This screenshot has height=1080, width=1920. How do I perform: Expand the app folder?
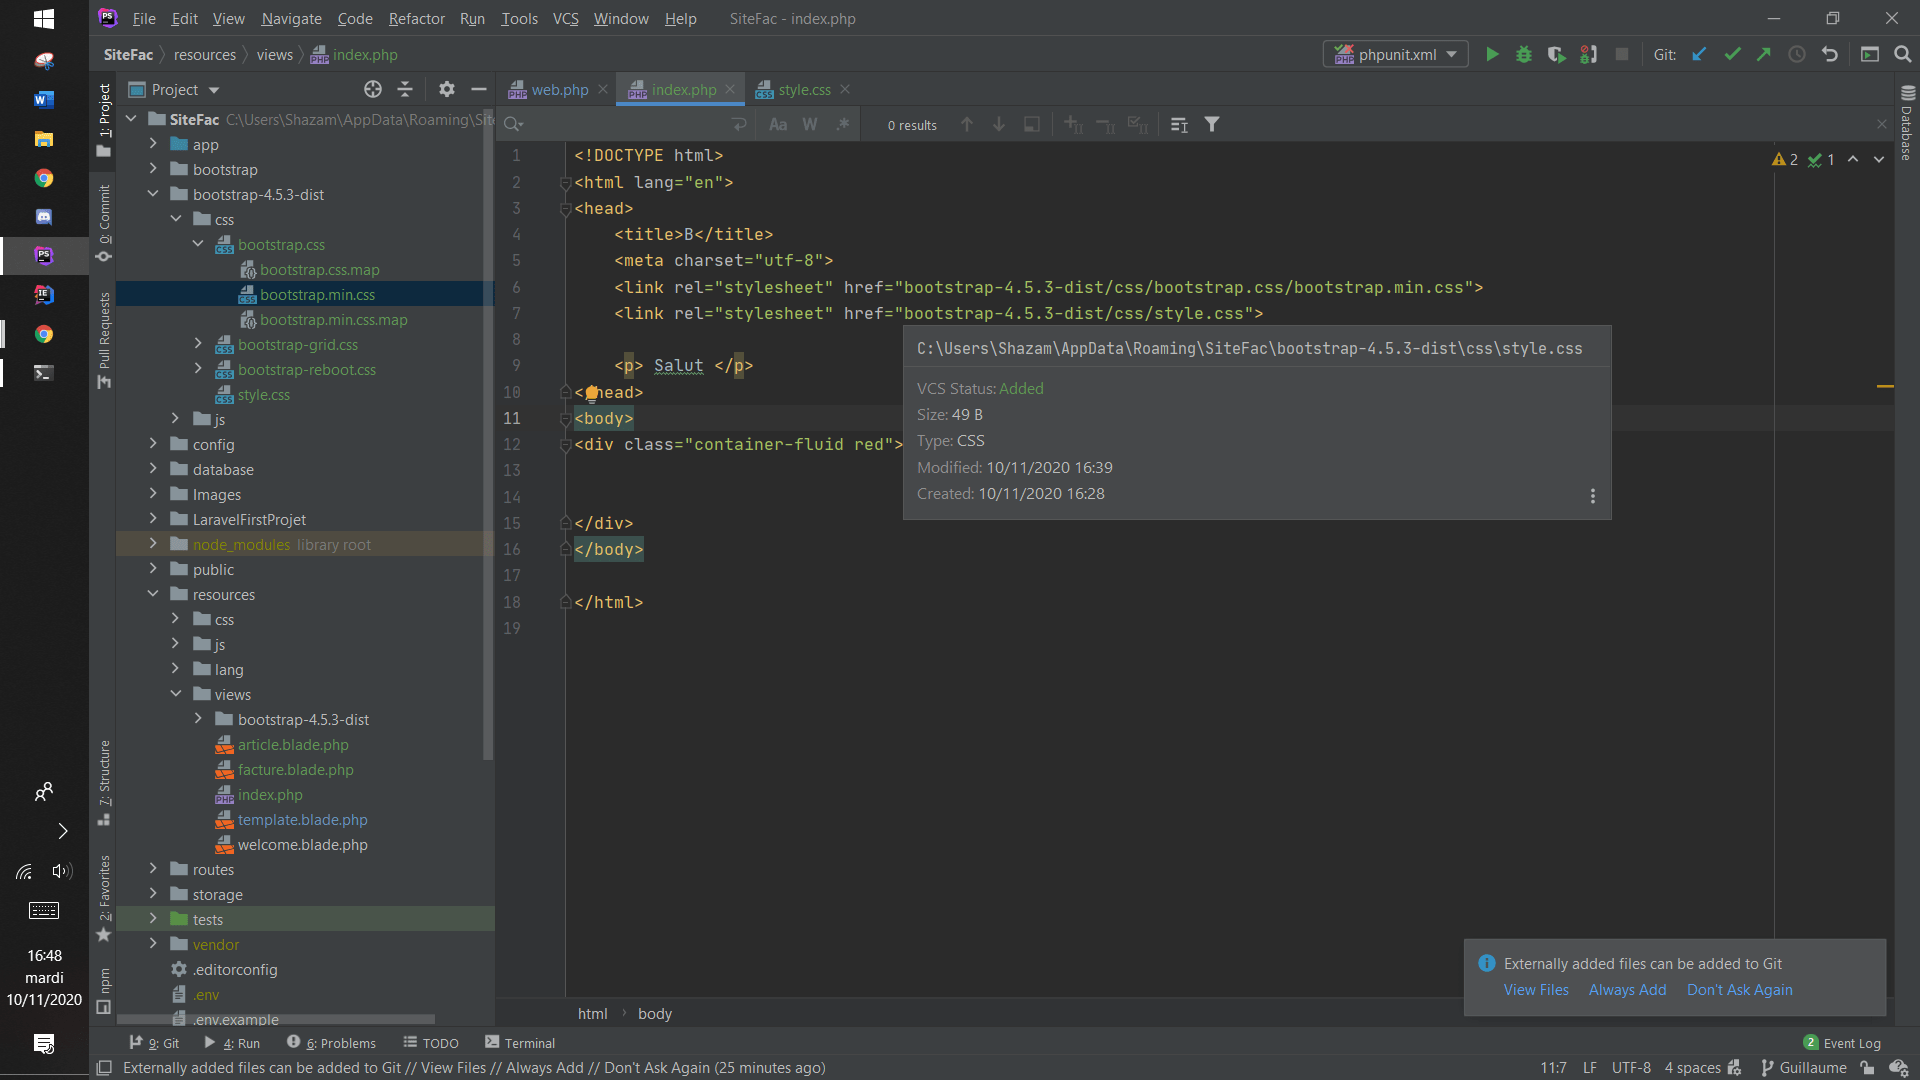pyautogui.click(x=153, y=144)
